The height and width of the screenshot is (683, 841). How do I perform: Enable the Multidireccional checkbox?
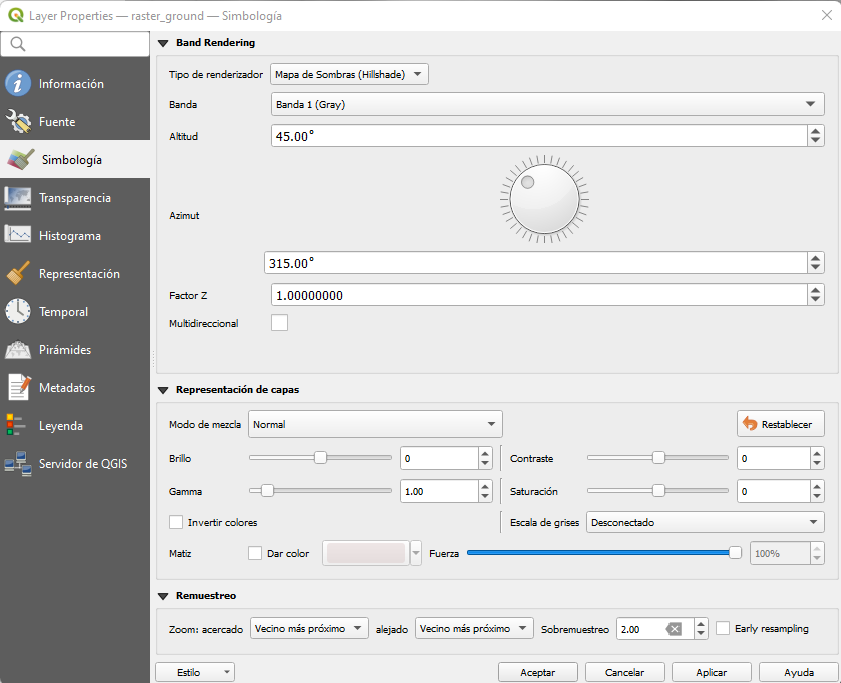(280, 323)
